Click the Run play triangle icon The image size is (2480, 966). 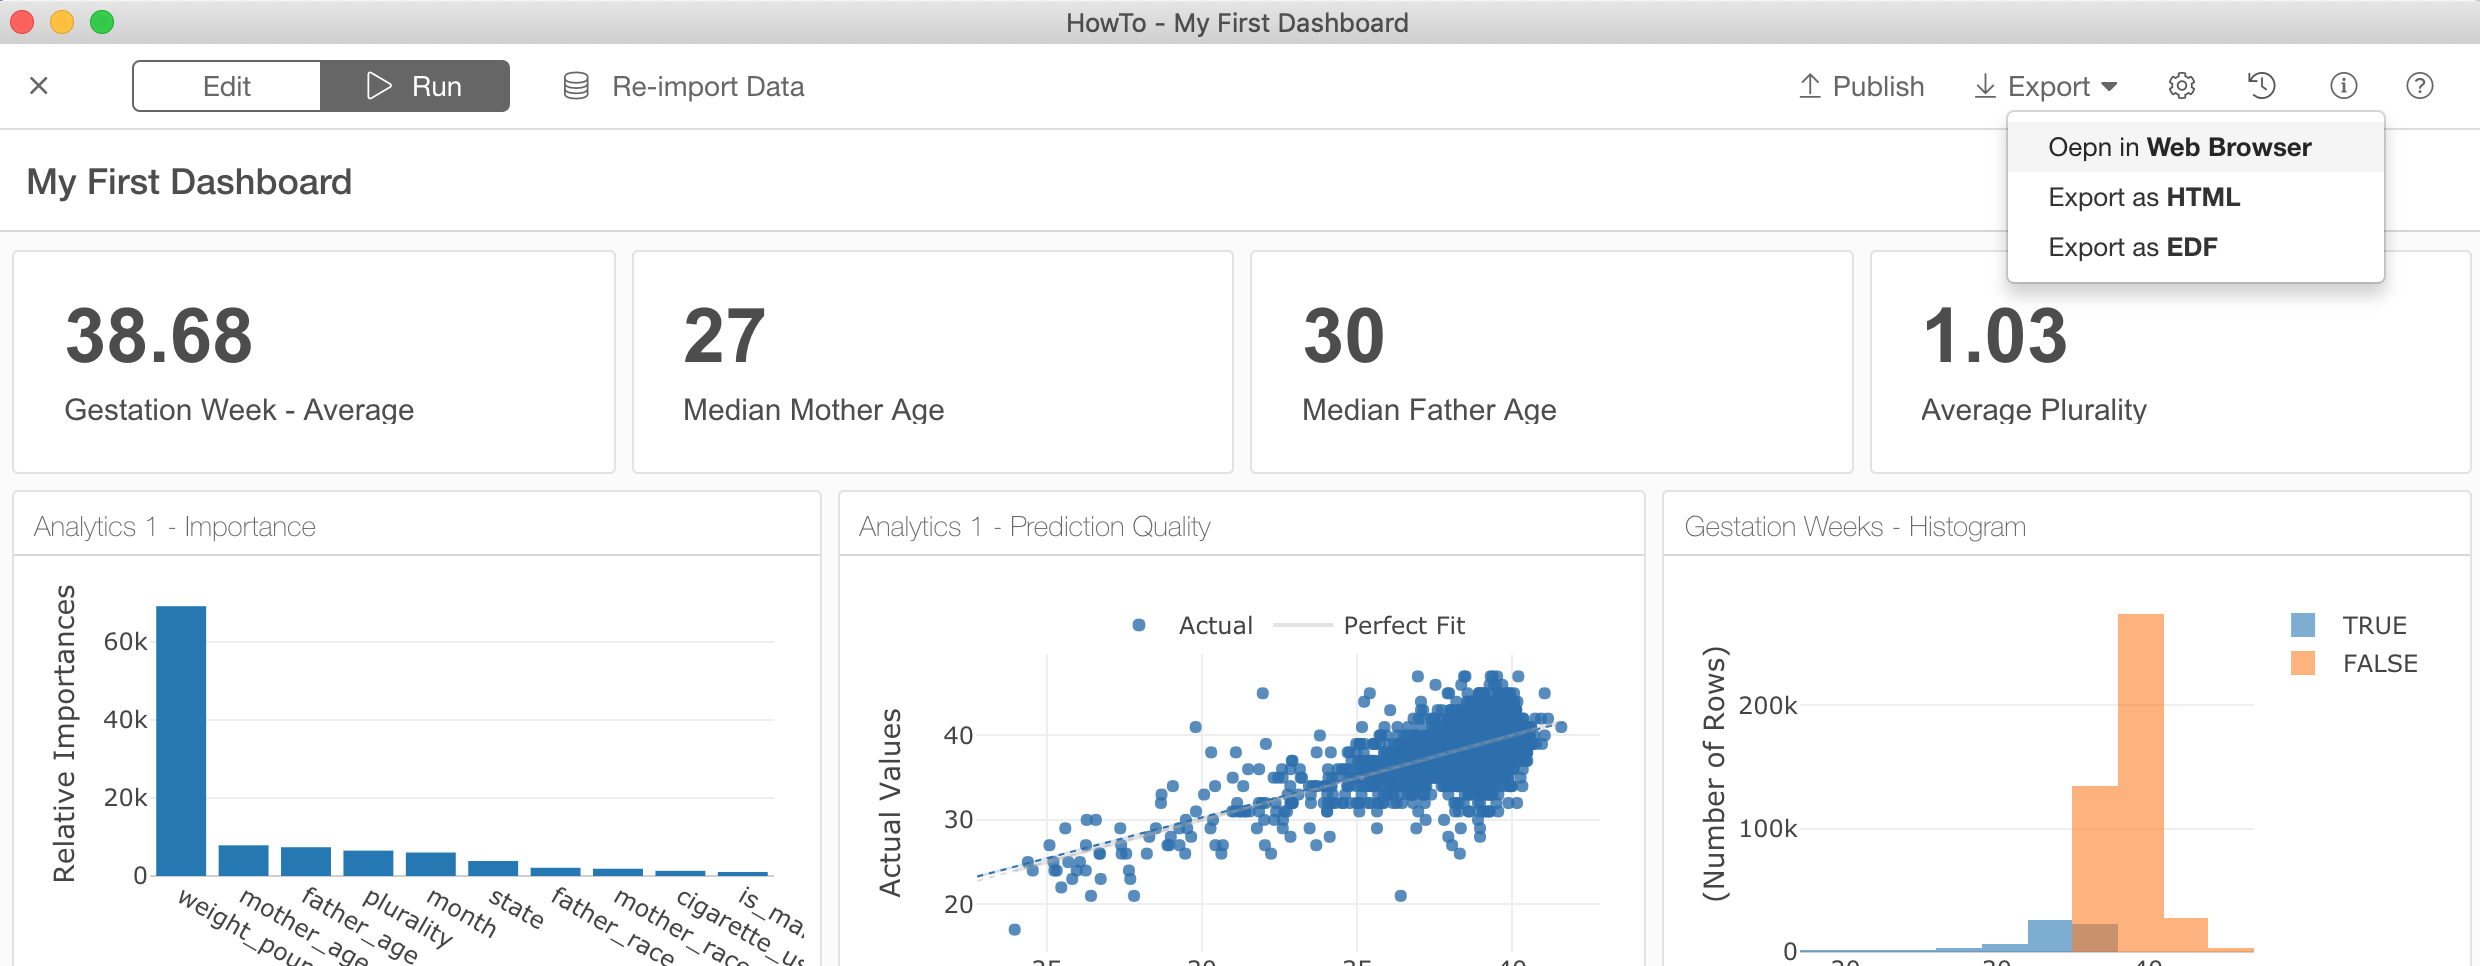(379, 86)
